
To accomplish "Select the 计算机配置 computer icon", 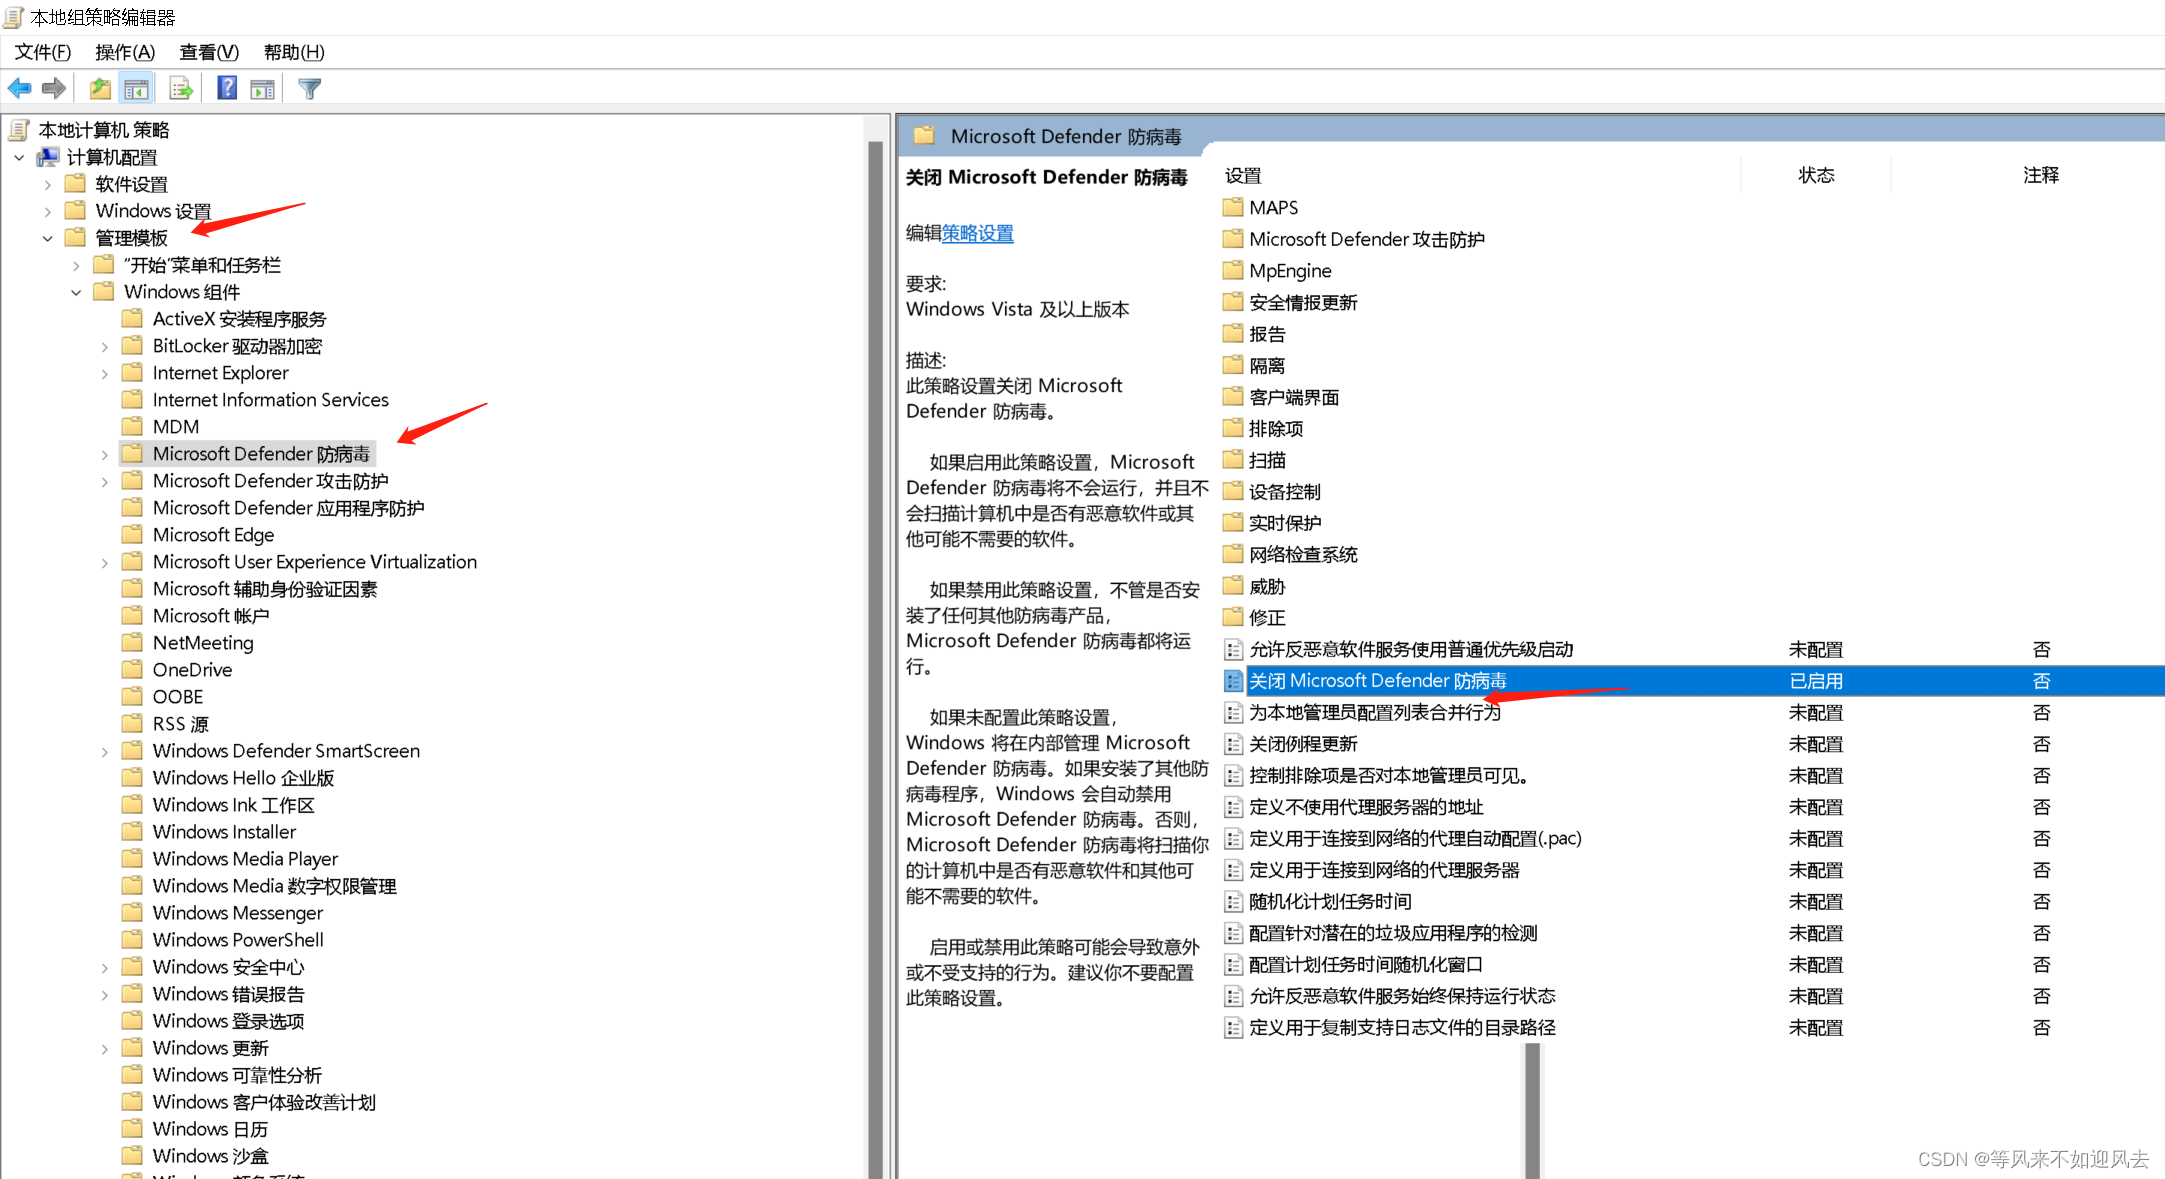I will coord(48,157).
